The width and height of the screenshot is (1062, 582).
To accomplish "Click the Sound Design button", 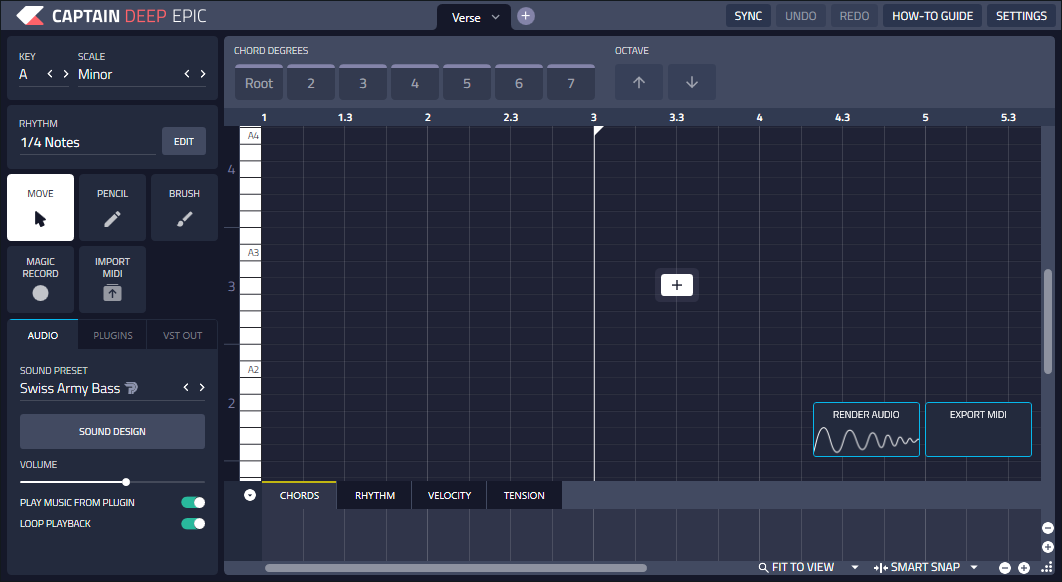I will point(112,432).
